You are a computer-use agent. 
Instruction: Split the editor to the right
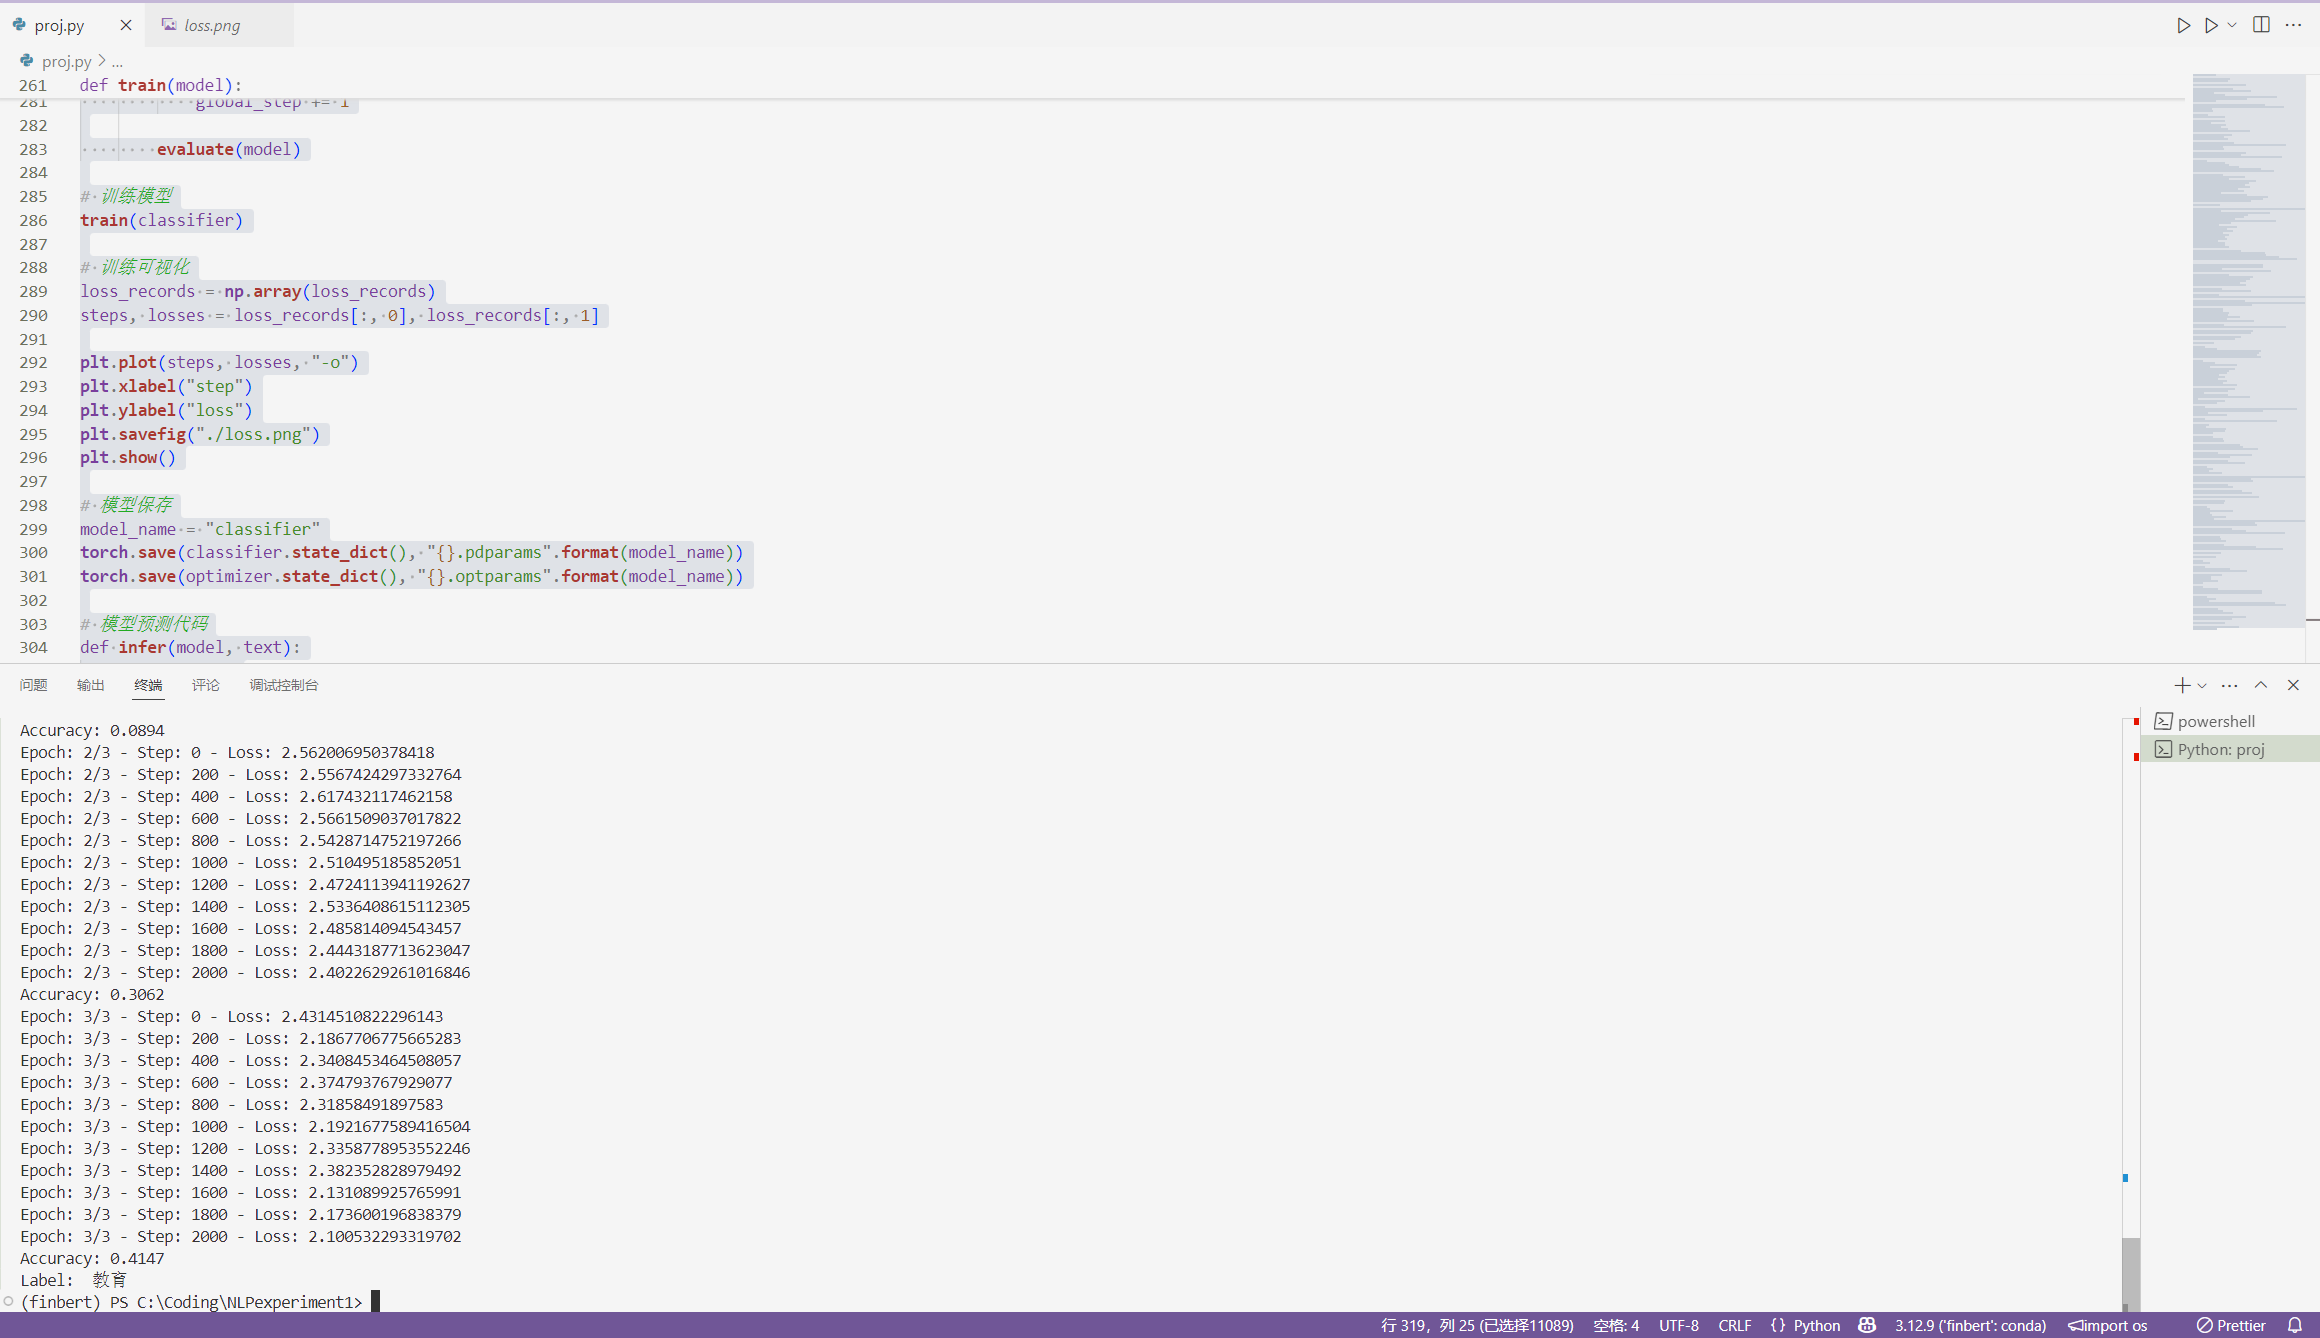tap(2261, 25)
